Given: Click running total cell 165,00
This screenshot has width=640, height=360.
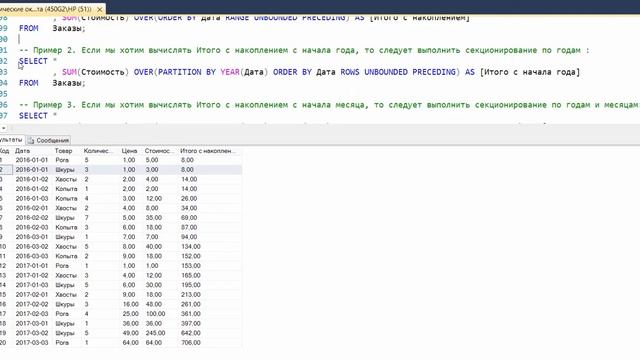Looking at the screenshot, I should pyautogui.click(x=191, y=276).
